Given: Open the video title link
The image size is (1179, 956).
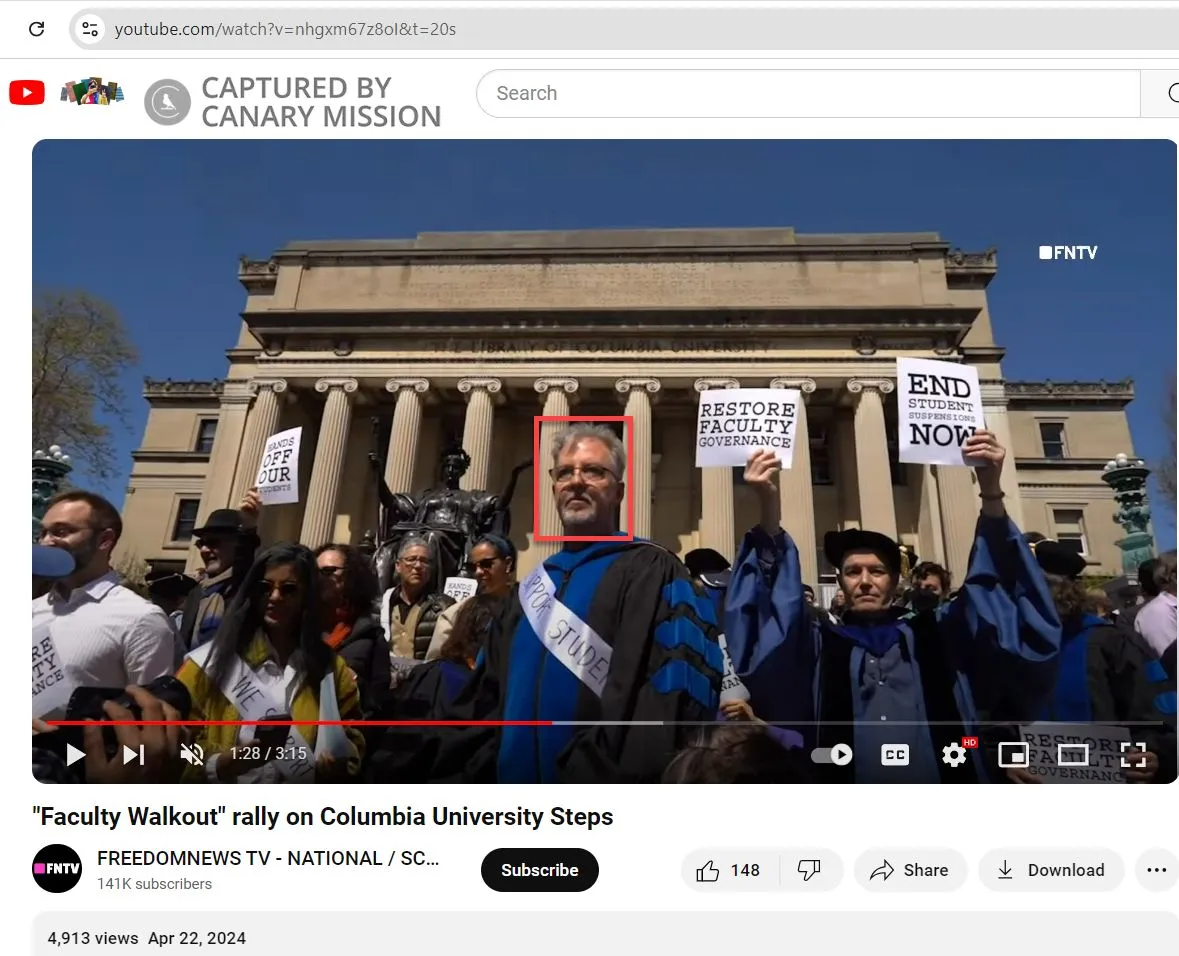Looking at the screenshot, I should 322,816.
